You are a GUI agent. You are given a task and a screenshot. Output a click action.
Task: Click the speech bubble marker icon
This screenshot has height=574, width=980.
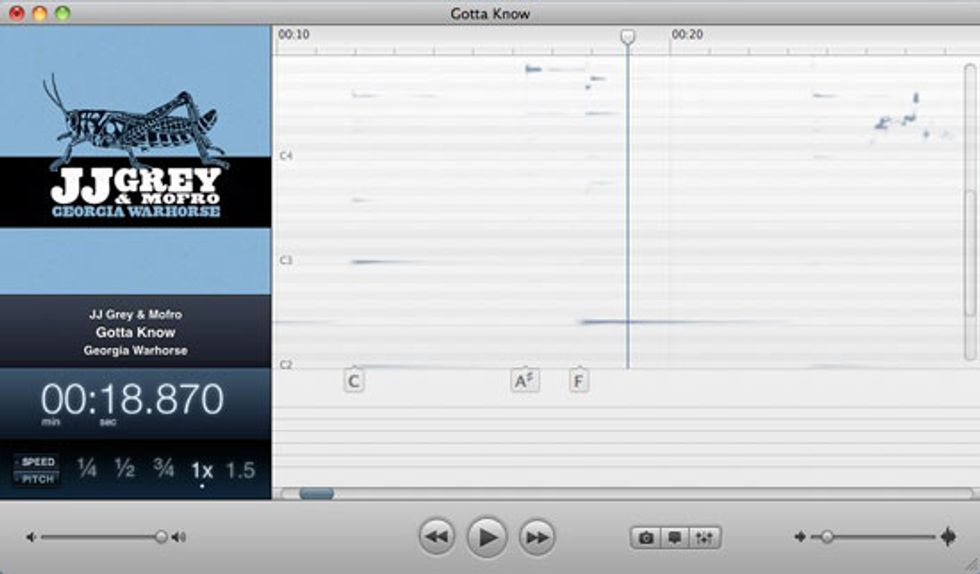(x=674, y=537)
